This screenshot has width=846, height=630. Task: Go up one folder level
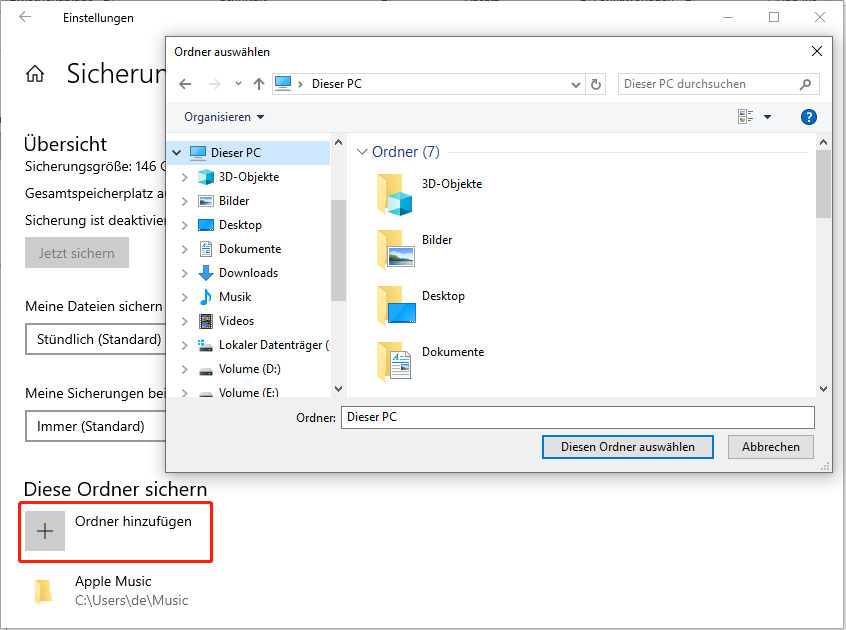click(x=259, y=84)
